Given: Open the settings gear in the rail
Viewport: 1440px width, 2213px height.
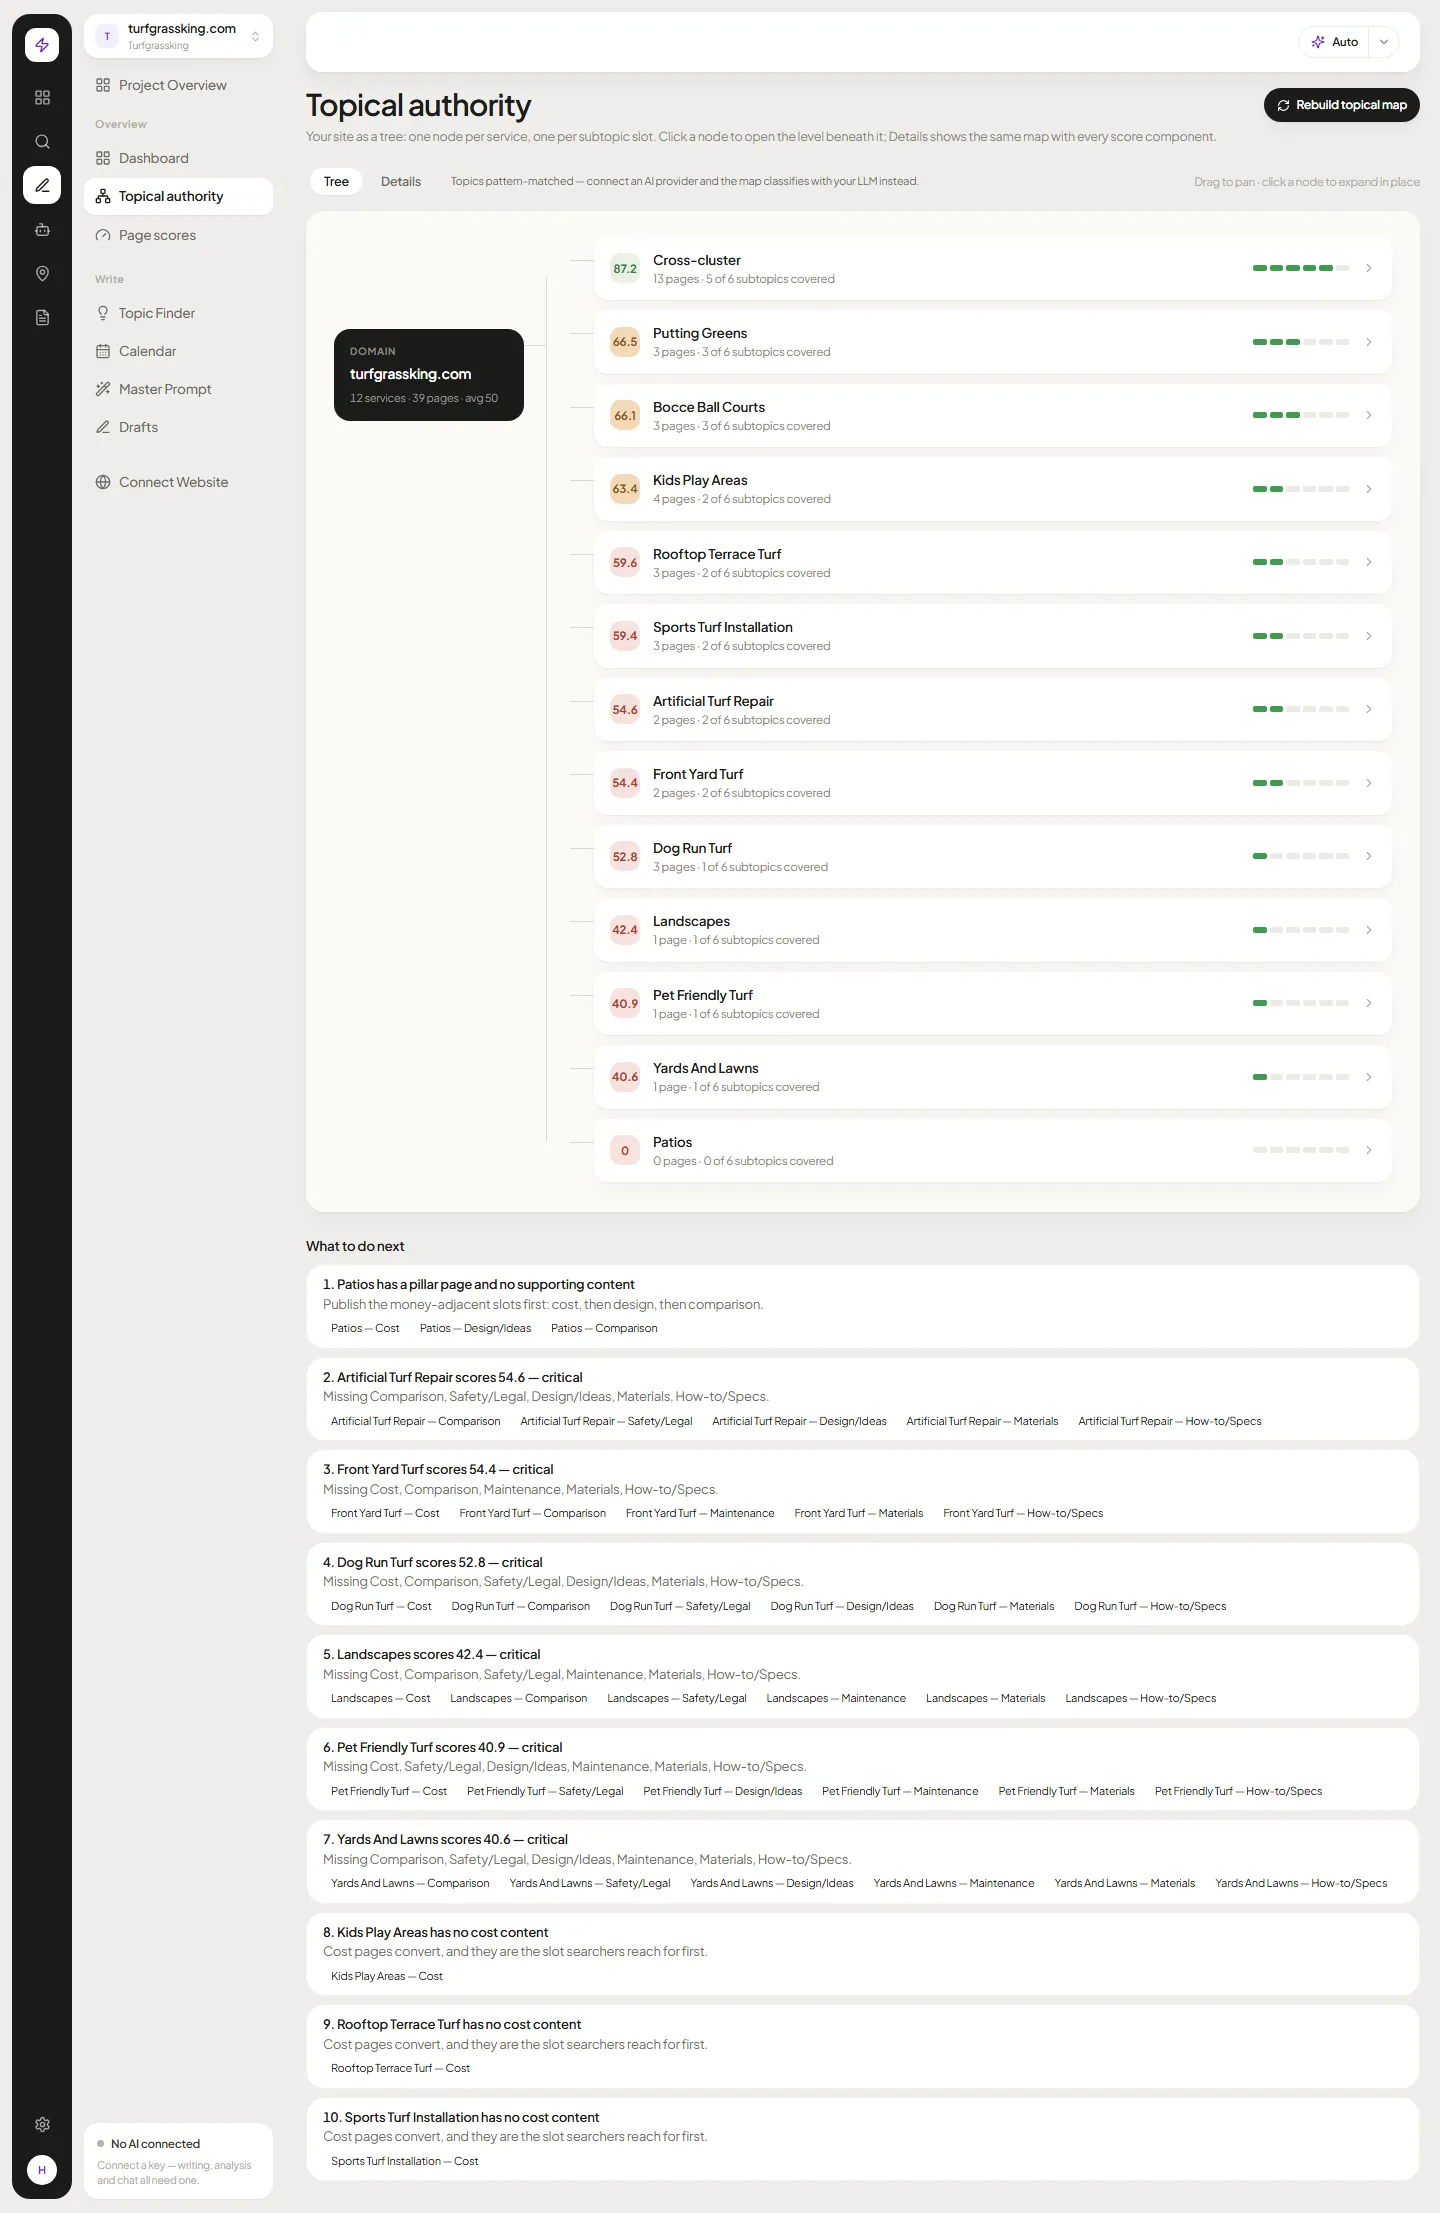Looking at the screenshot, I should [x=42, y=2123].
